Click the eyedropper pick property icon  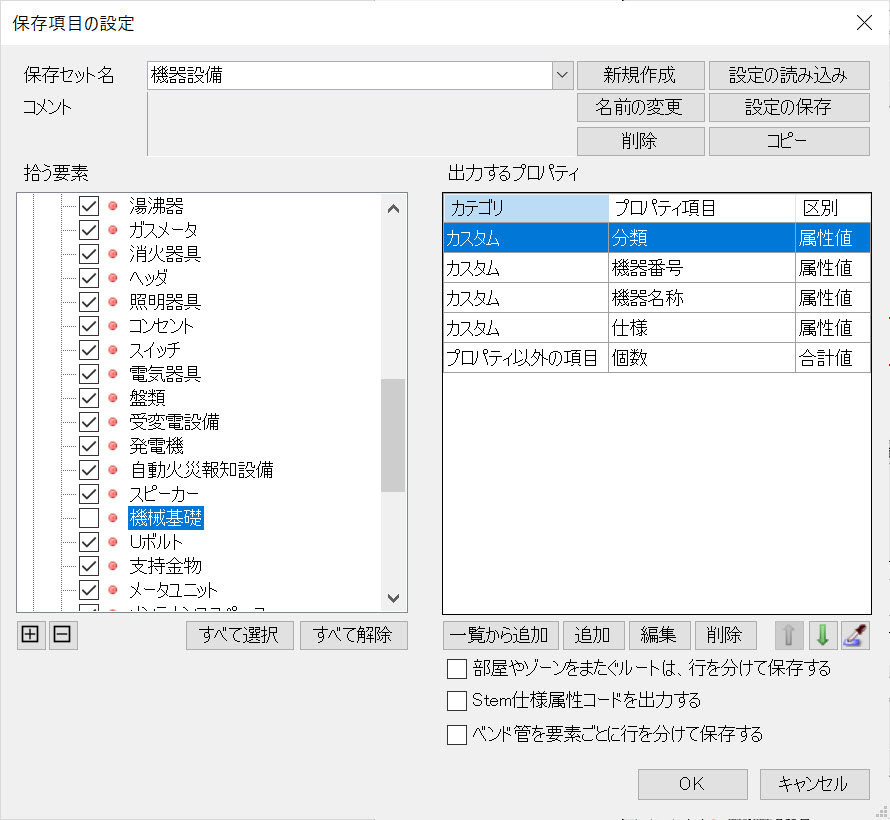(855, 635)
